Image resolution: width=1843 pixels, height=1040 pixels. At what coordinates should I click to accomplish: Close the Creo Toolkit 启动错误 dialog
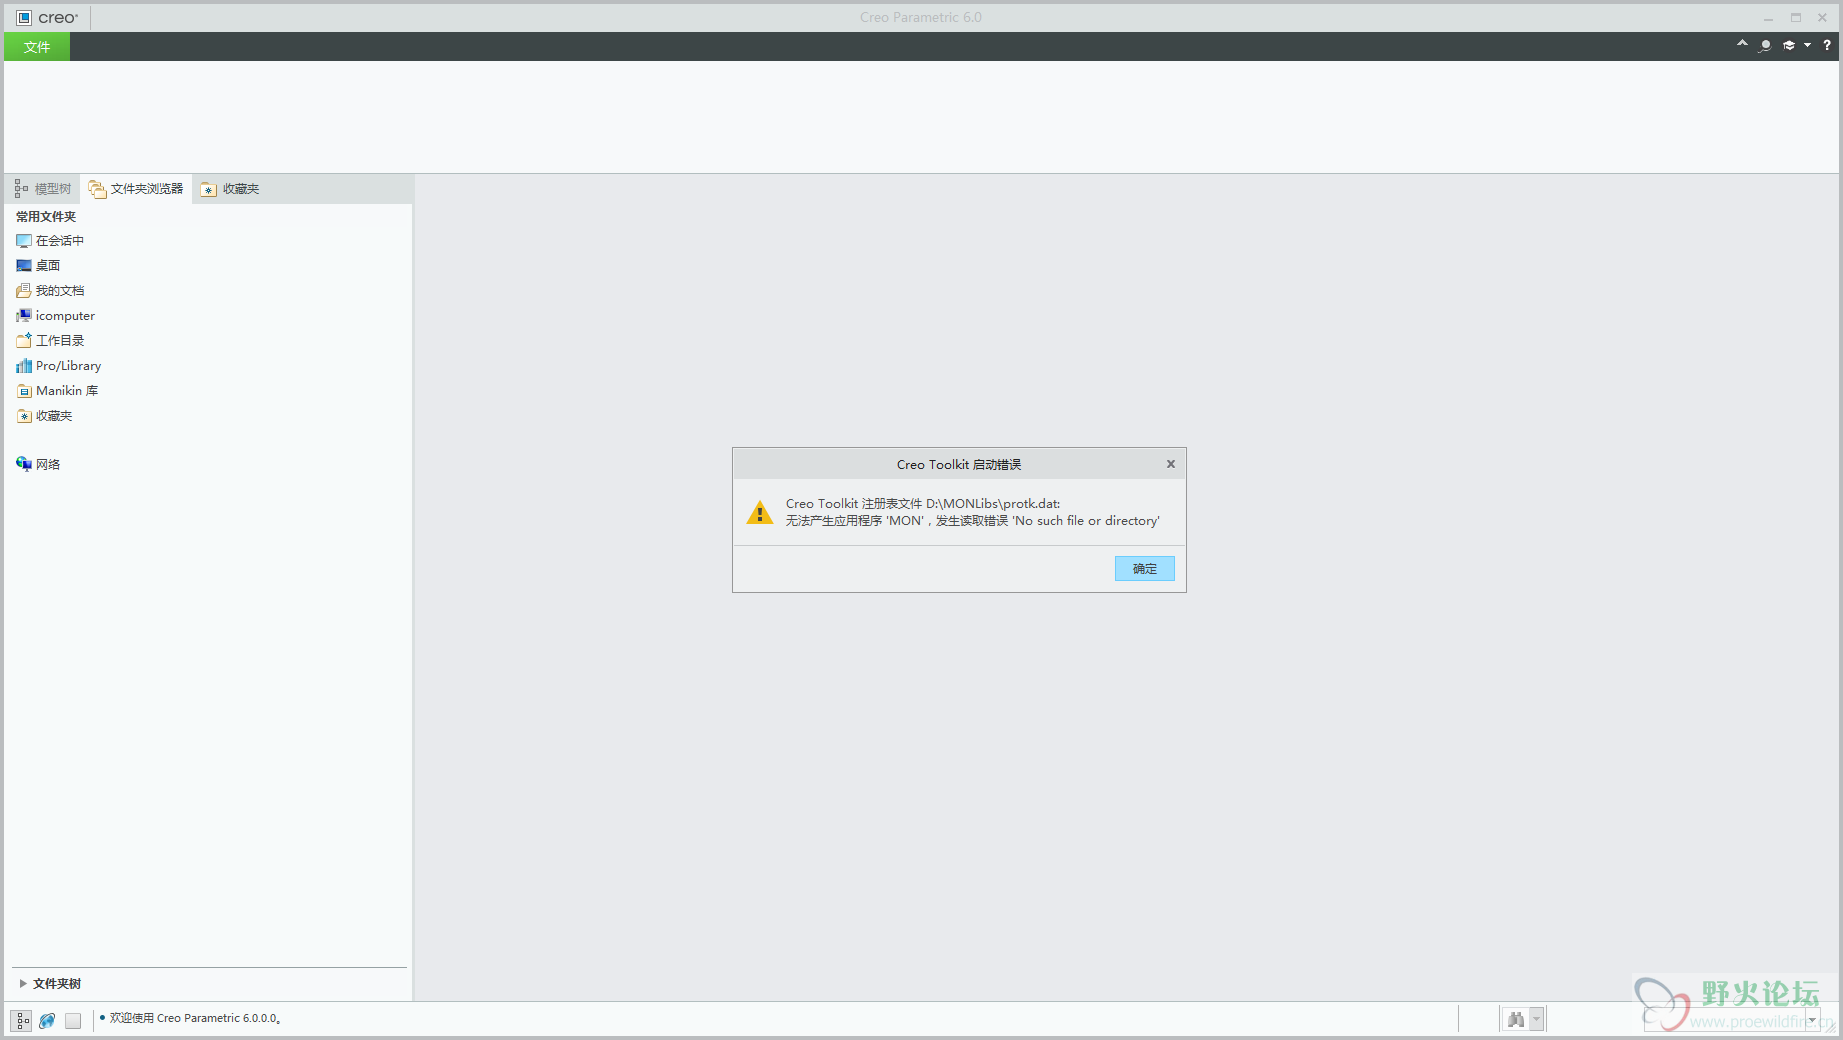pyautogui.click(x=1170, y=464)
